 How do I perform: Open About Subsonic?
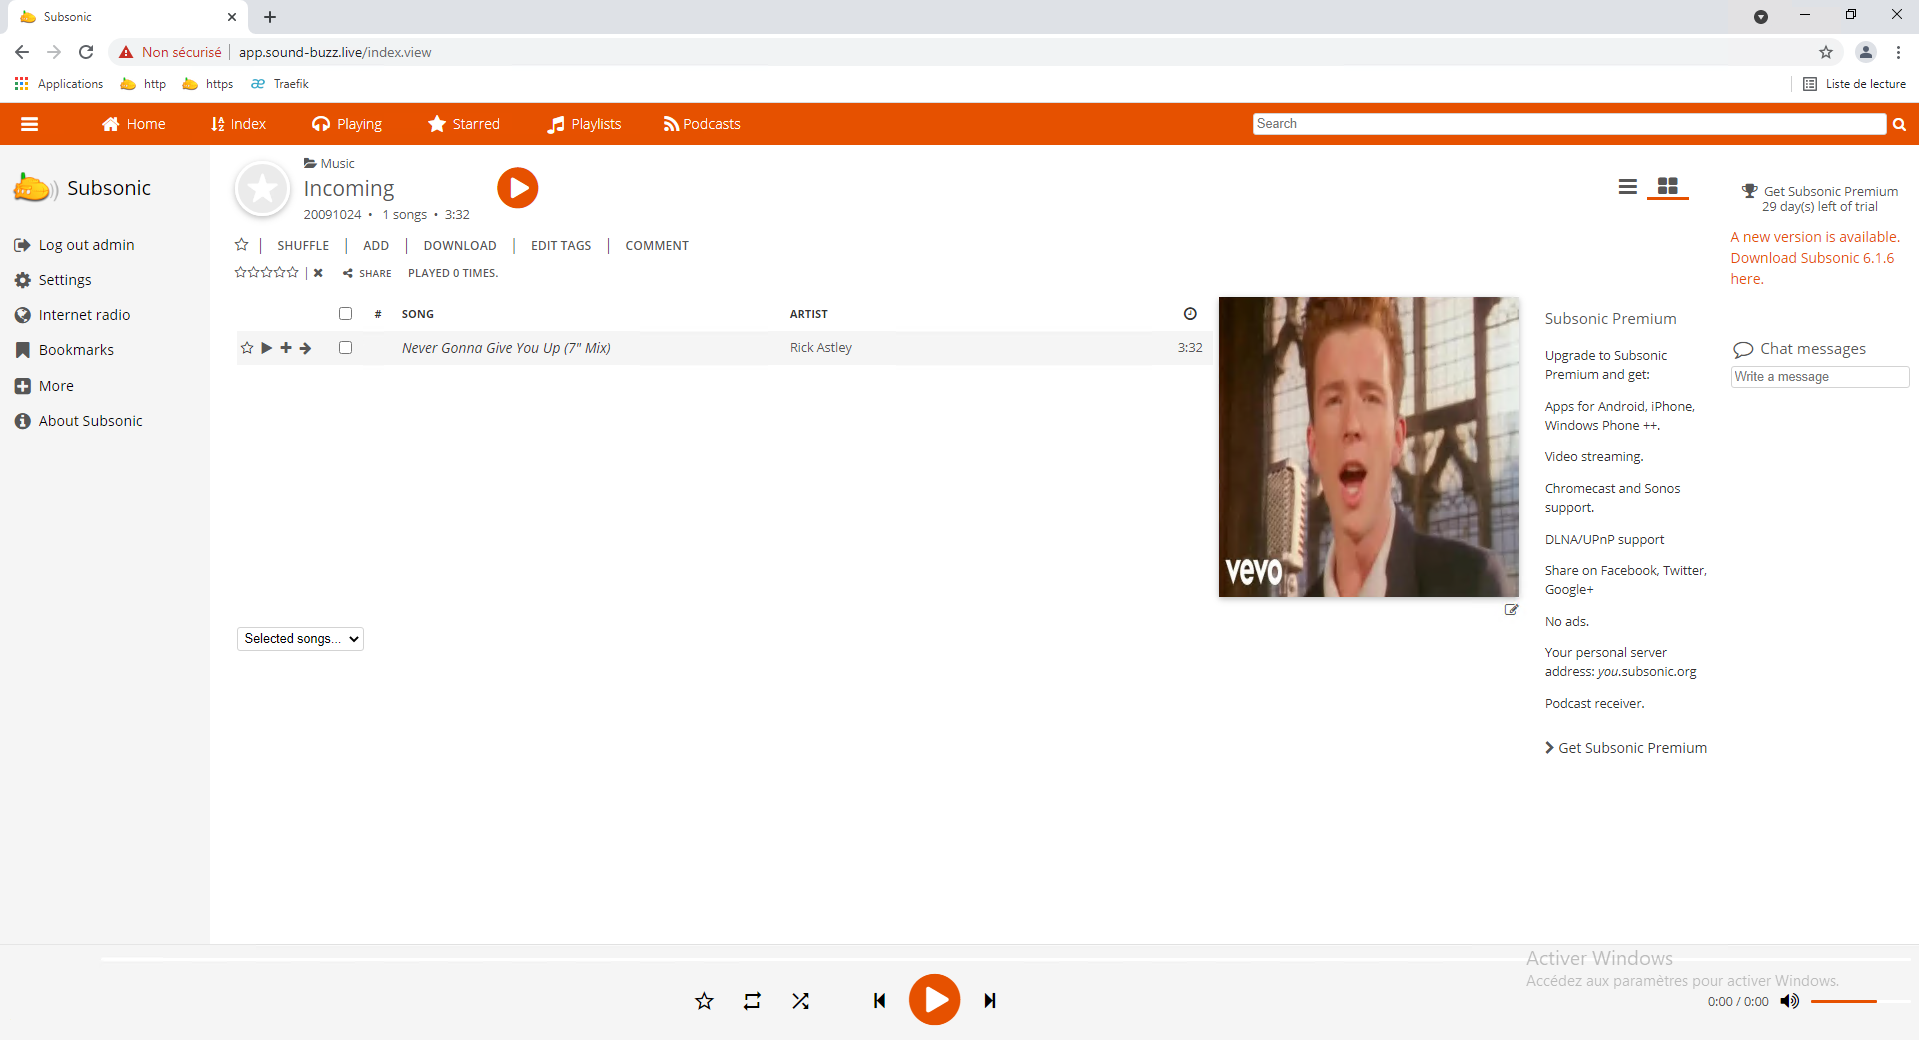[x=79, y=421]
